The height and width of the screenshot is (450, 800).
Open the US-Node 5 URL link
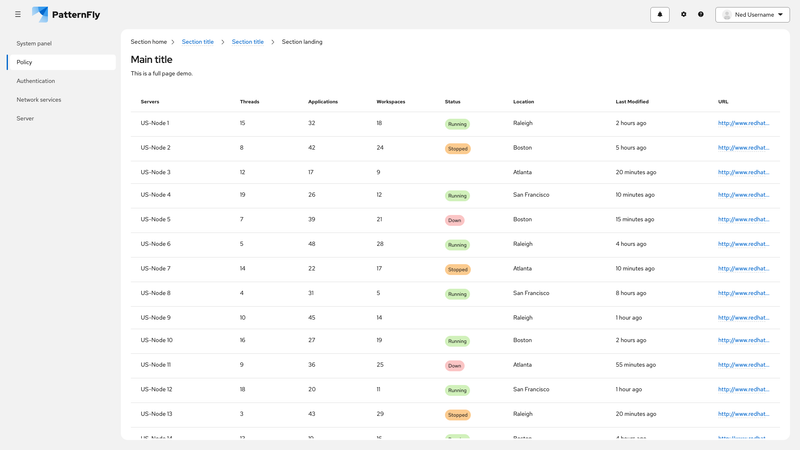coord(743,219)
